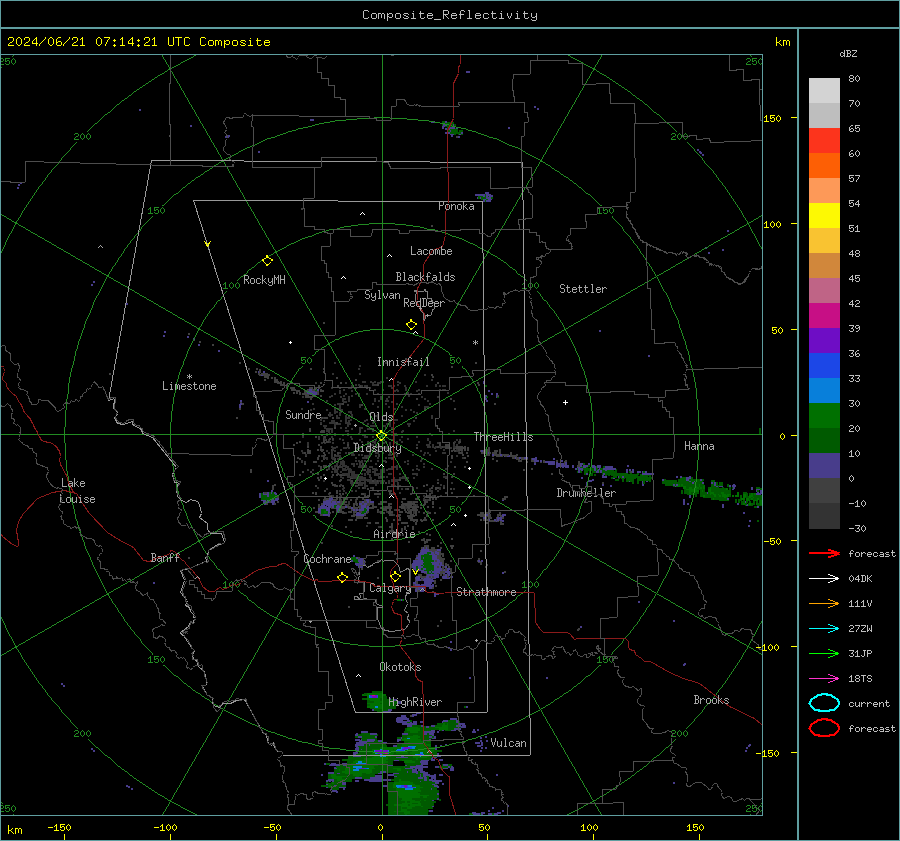
Task: Select the red 65 dBZ legend swatch
Action: click(x=824, y=140)
